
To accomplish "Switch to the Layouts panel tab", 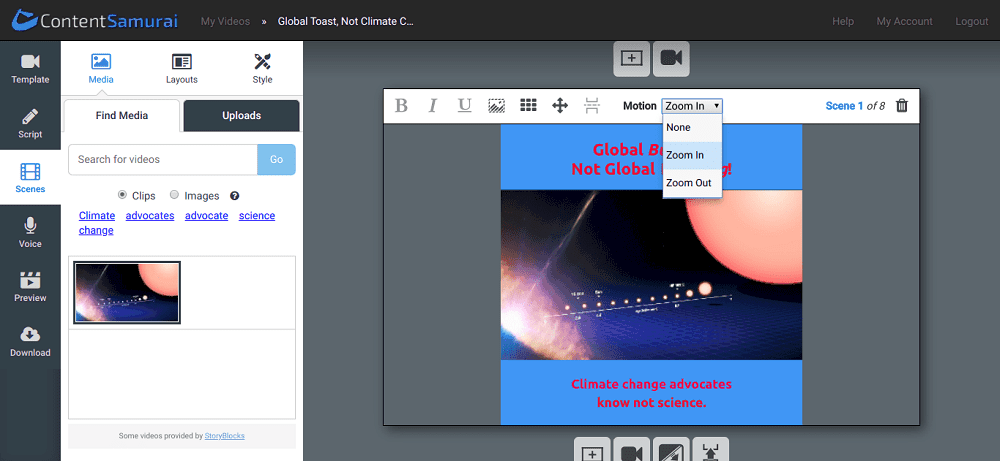I will pos(182,69).
